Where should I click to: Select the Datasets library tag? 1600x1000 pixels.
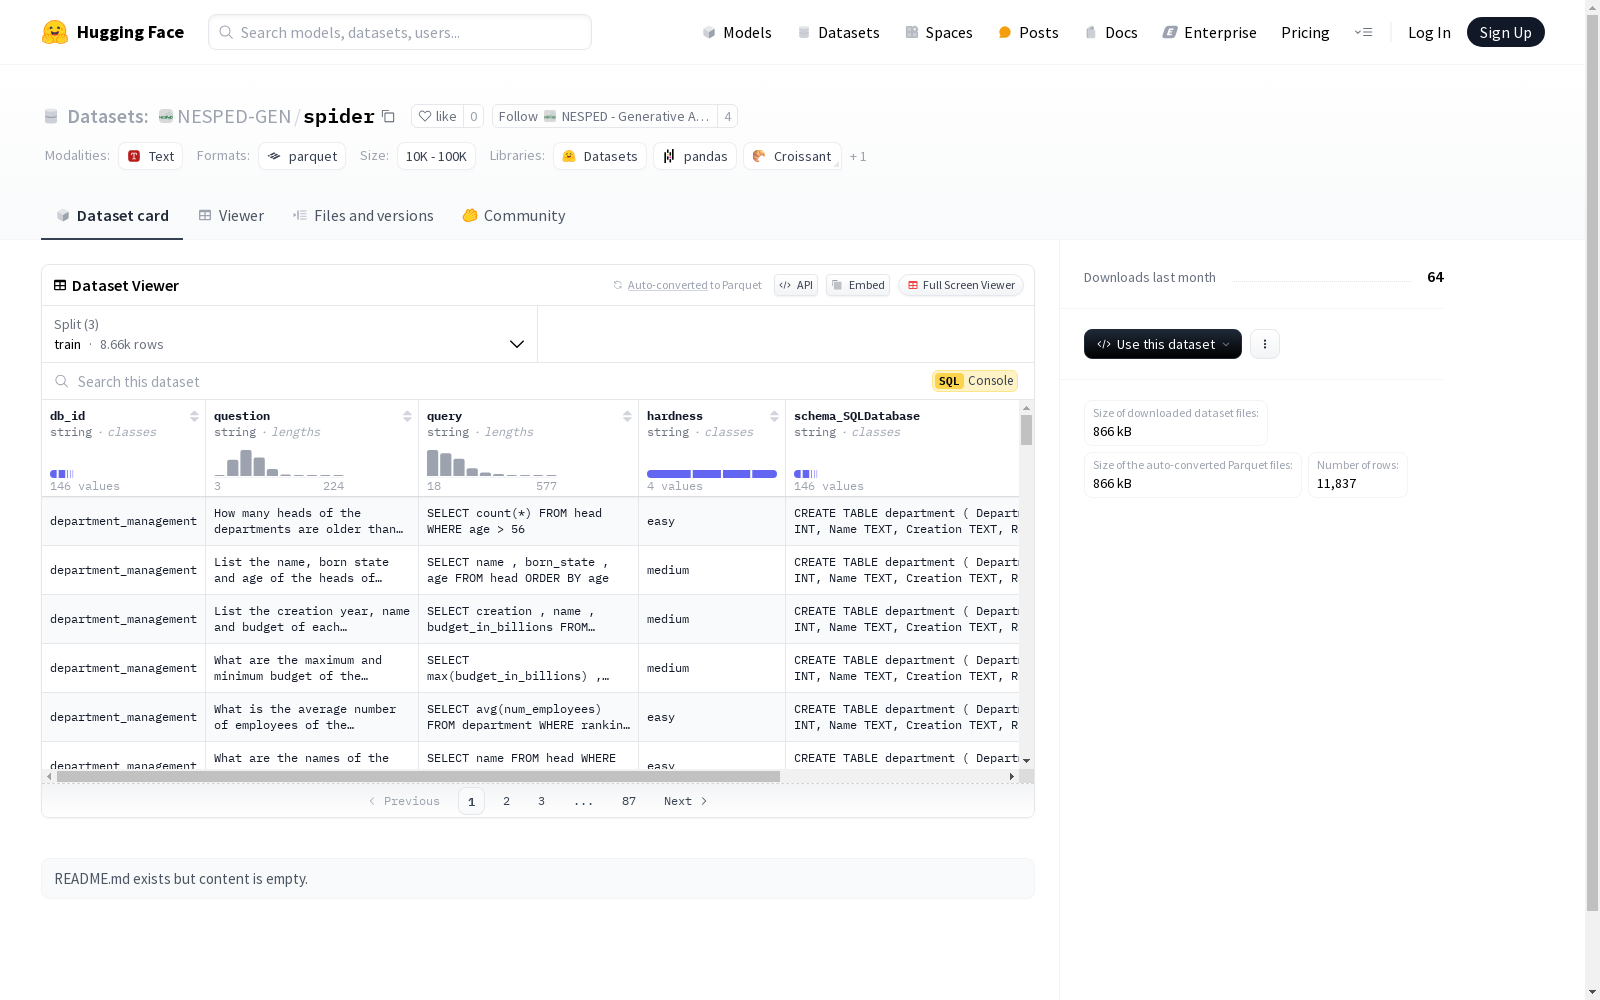600,156
